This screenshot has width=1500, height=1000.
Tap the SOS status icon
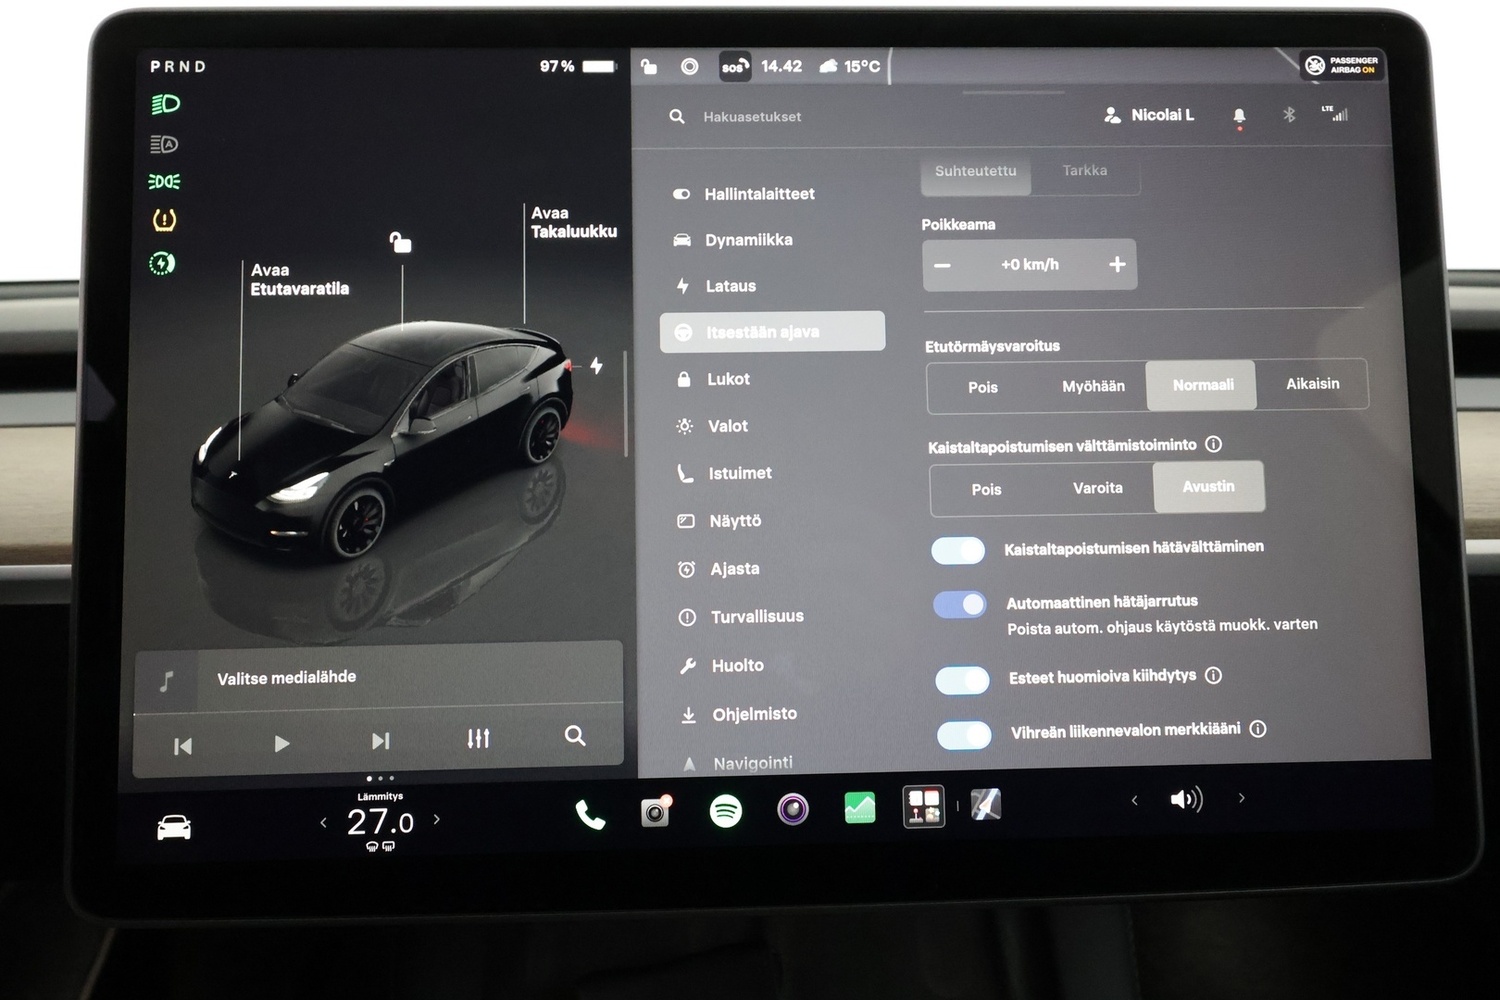tap(734, 67)
